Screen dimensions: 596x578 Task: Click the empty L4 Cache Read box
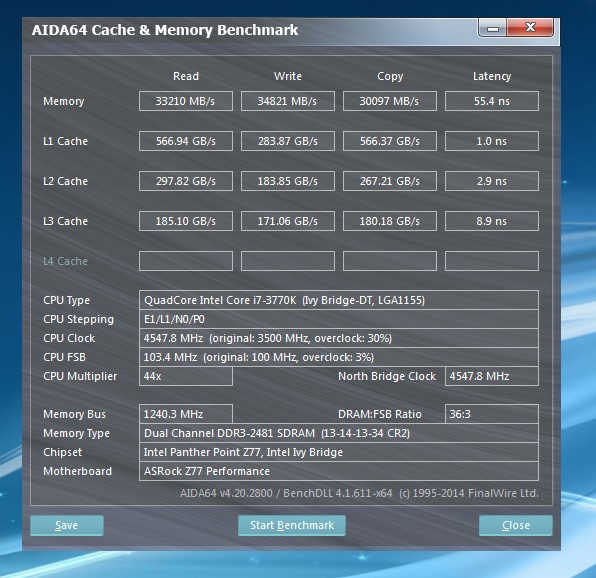[185, 261]
